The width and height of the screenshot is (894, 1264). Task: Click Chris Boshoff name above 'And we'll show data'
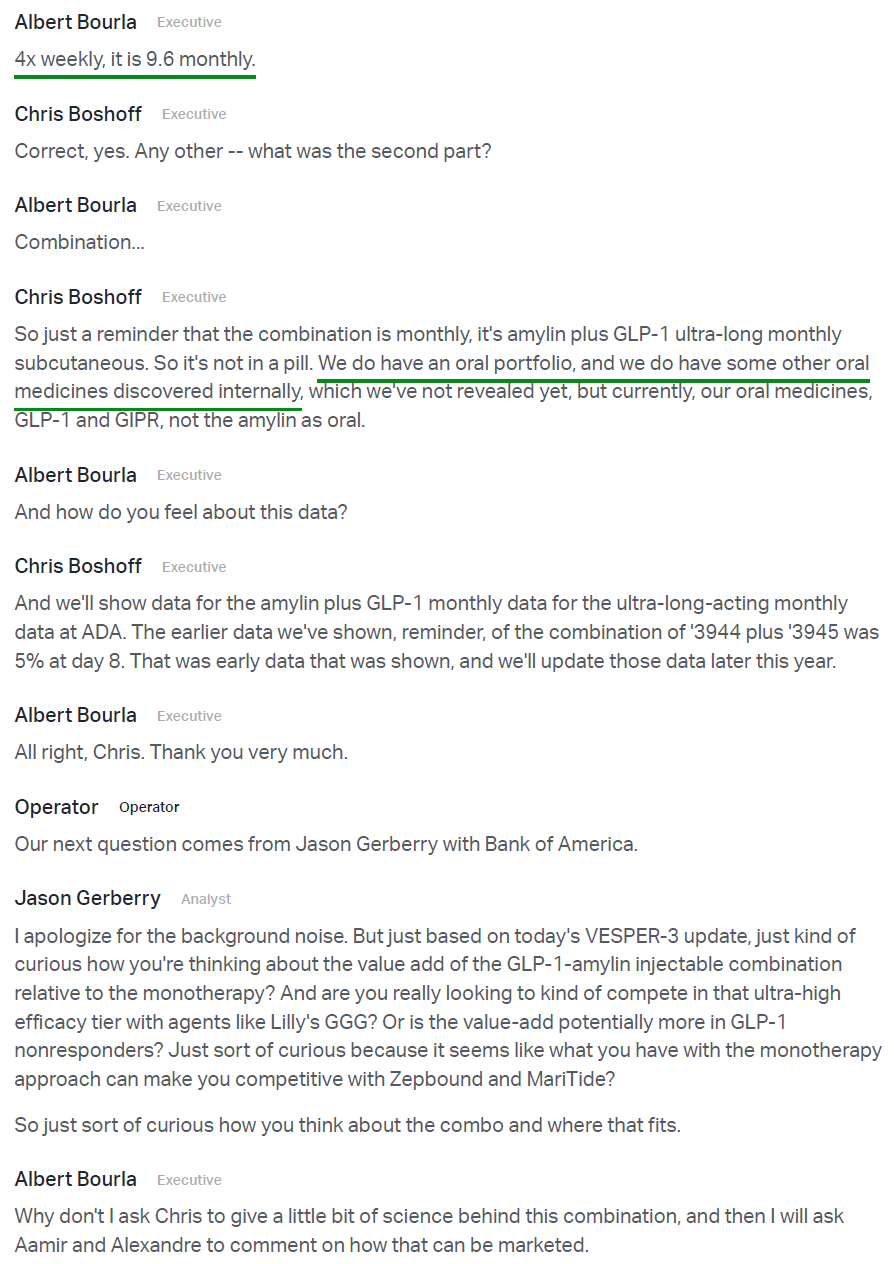pos(78,566)
